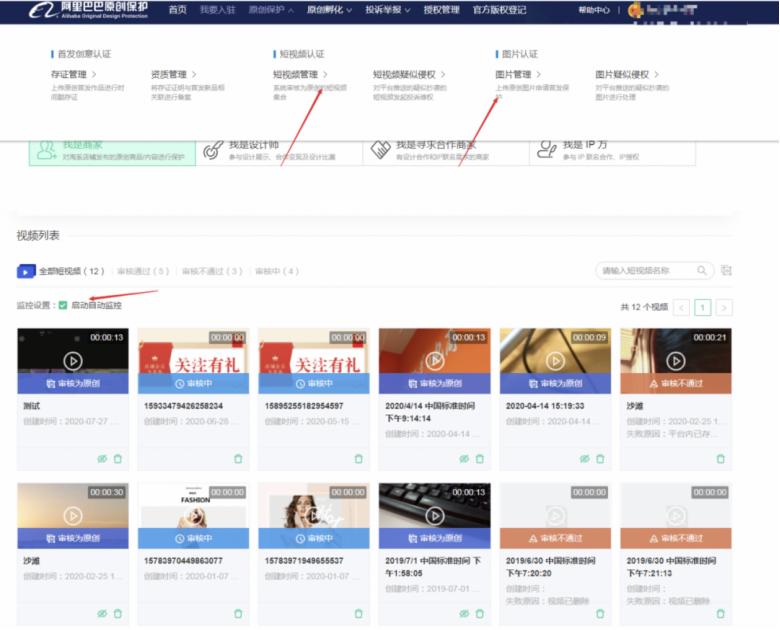Toggle monitoring eye icon on 测试 video
Screen dimensions: 780x630
102,459
